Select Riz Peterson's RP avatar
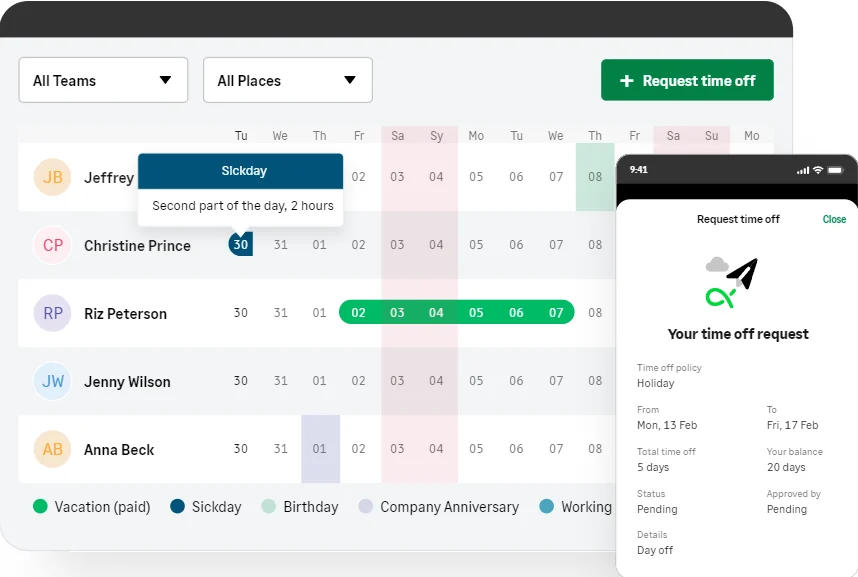The height and width of the screenshot is (577, 858). pos(52,313)
